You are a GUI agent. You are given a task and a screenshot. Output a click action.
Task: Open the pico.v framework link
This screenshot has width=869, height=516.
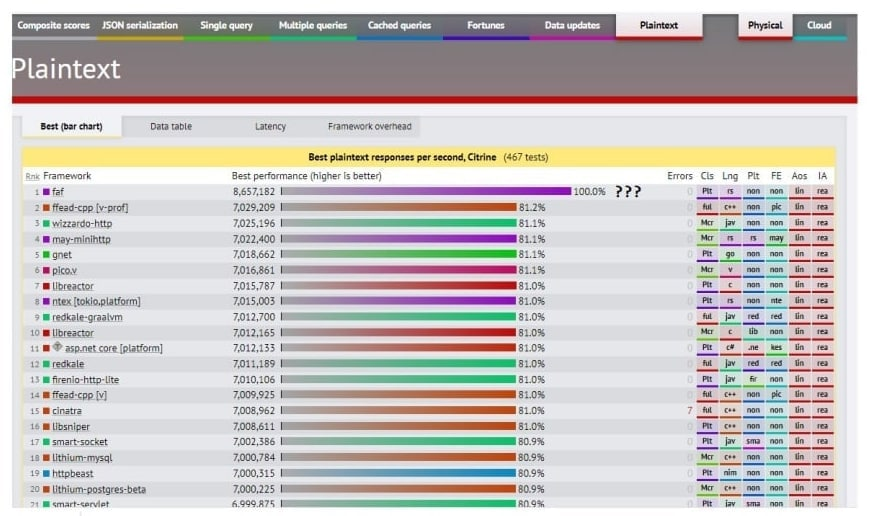click(x=64, y=270)
